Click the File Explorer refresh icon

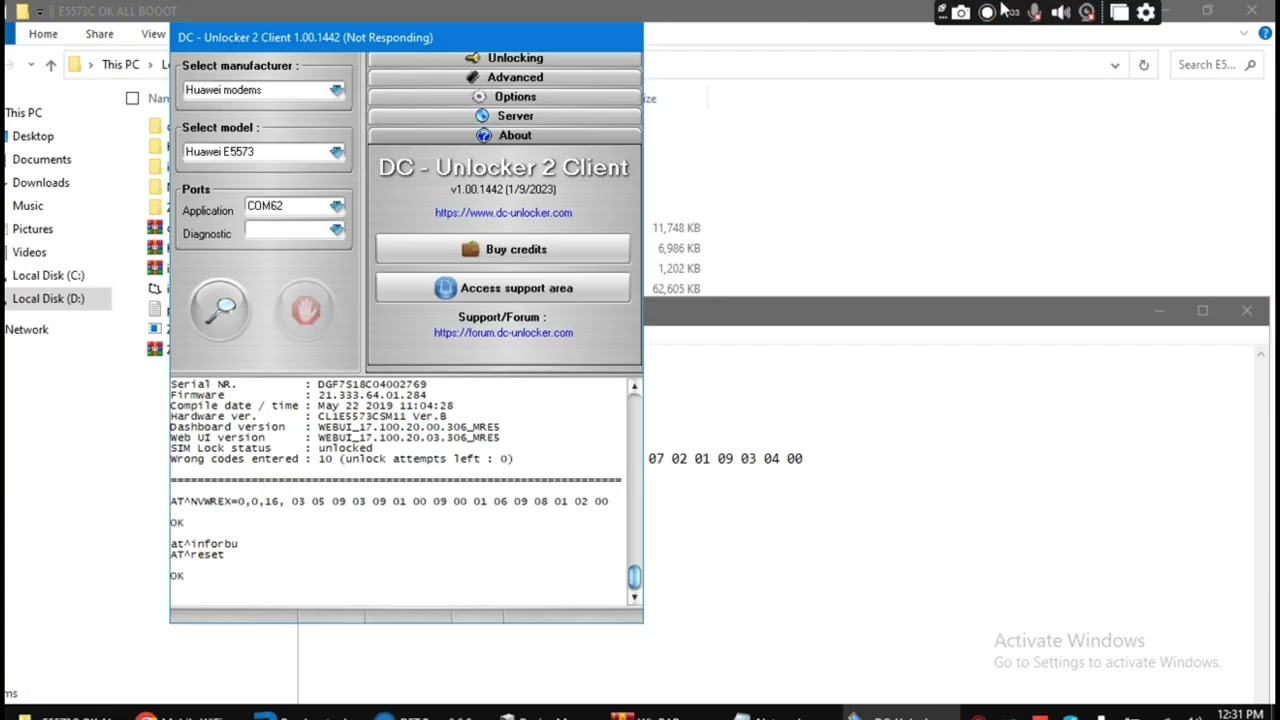(x=1144, y=65)
